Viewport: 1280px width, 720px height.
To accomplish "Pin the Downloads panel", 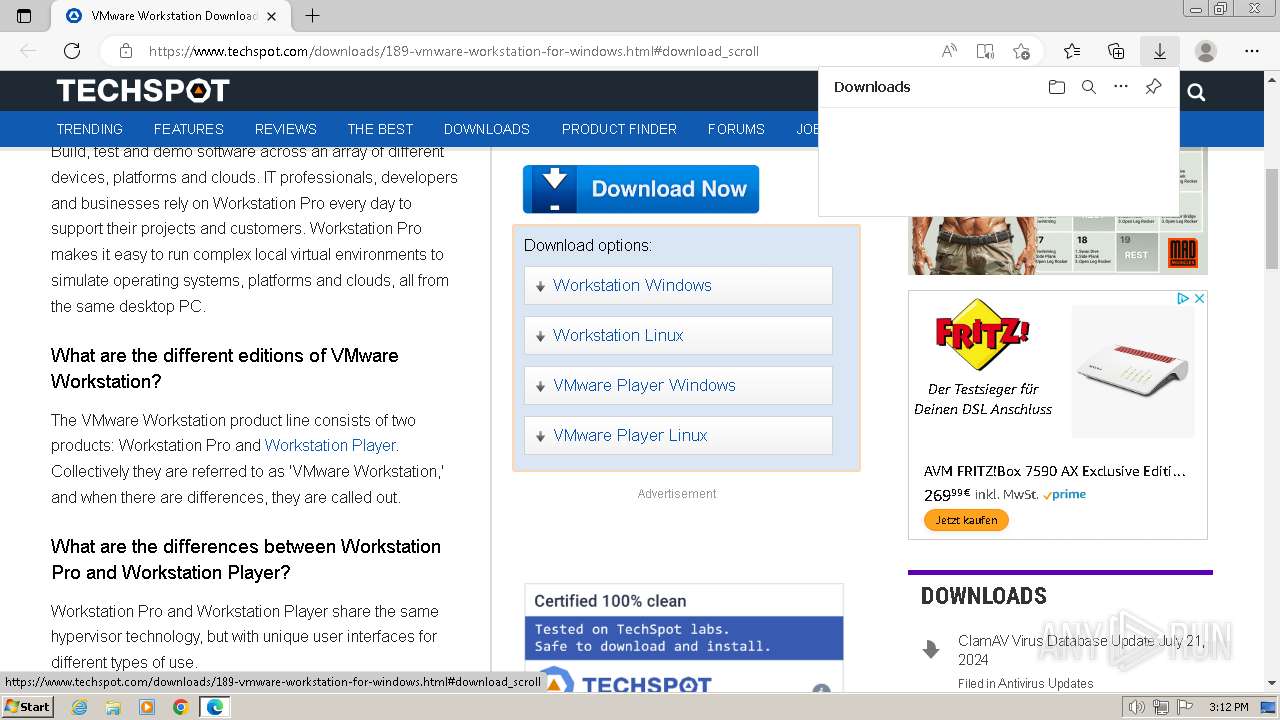I will click(x=1153, y=87).
